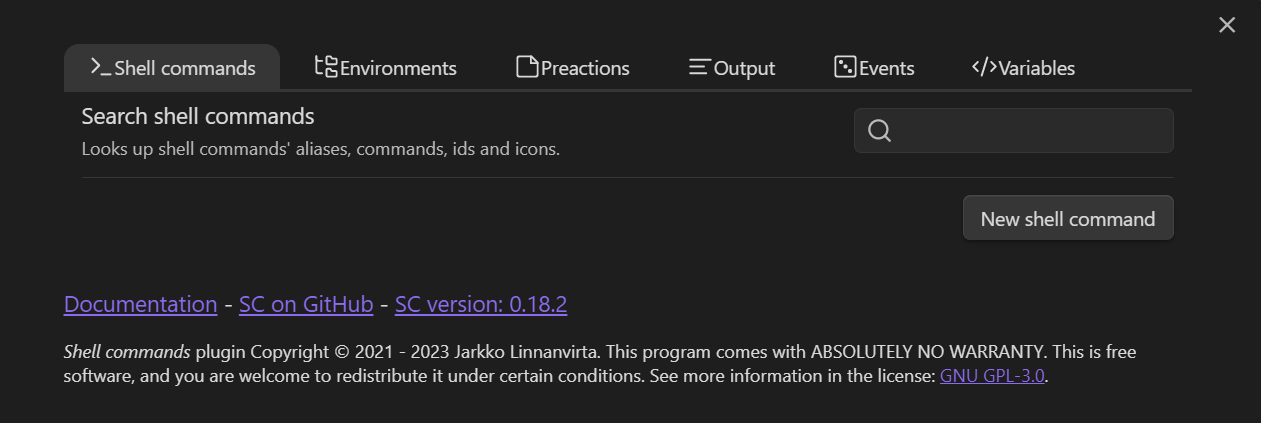This screenshot has width=1261, height=423.
Task: Click the text lines icon beside Output
Action: tap(700, 67)
